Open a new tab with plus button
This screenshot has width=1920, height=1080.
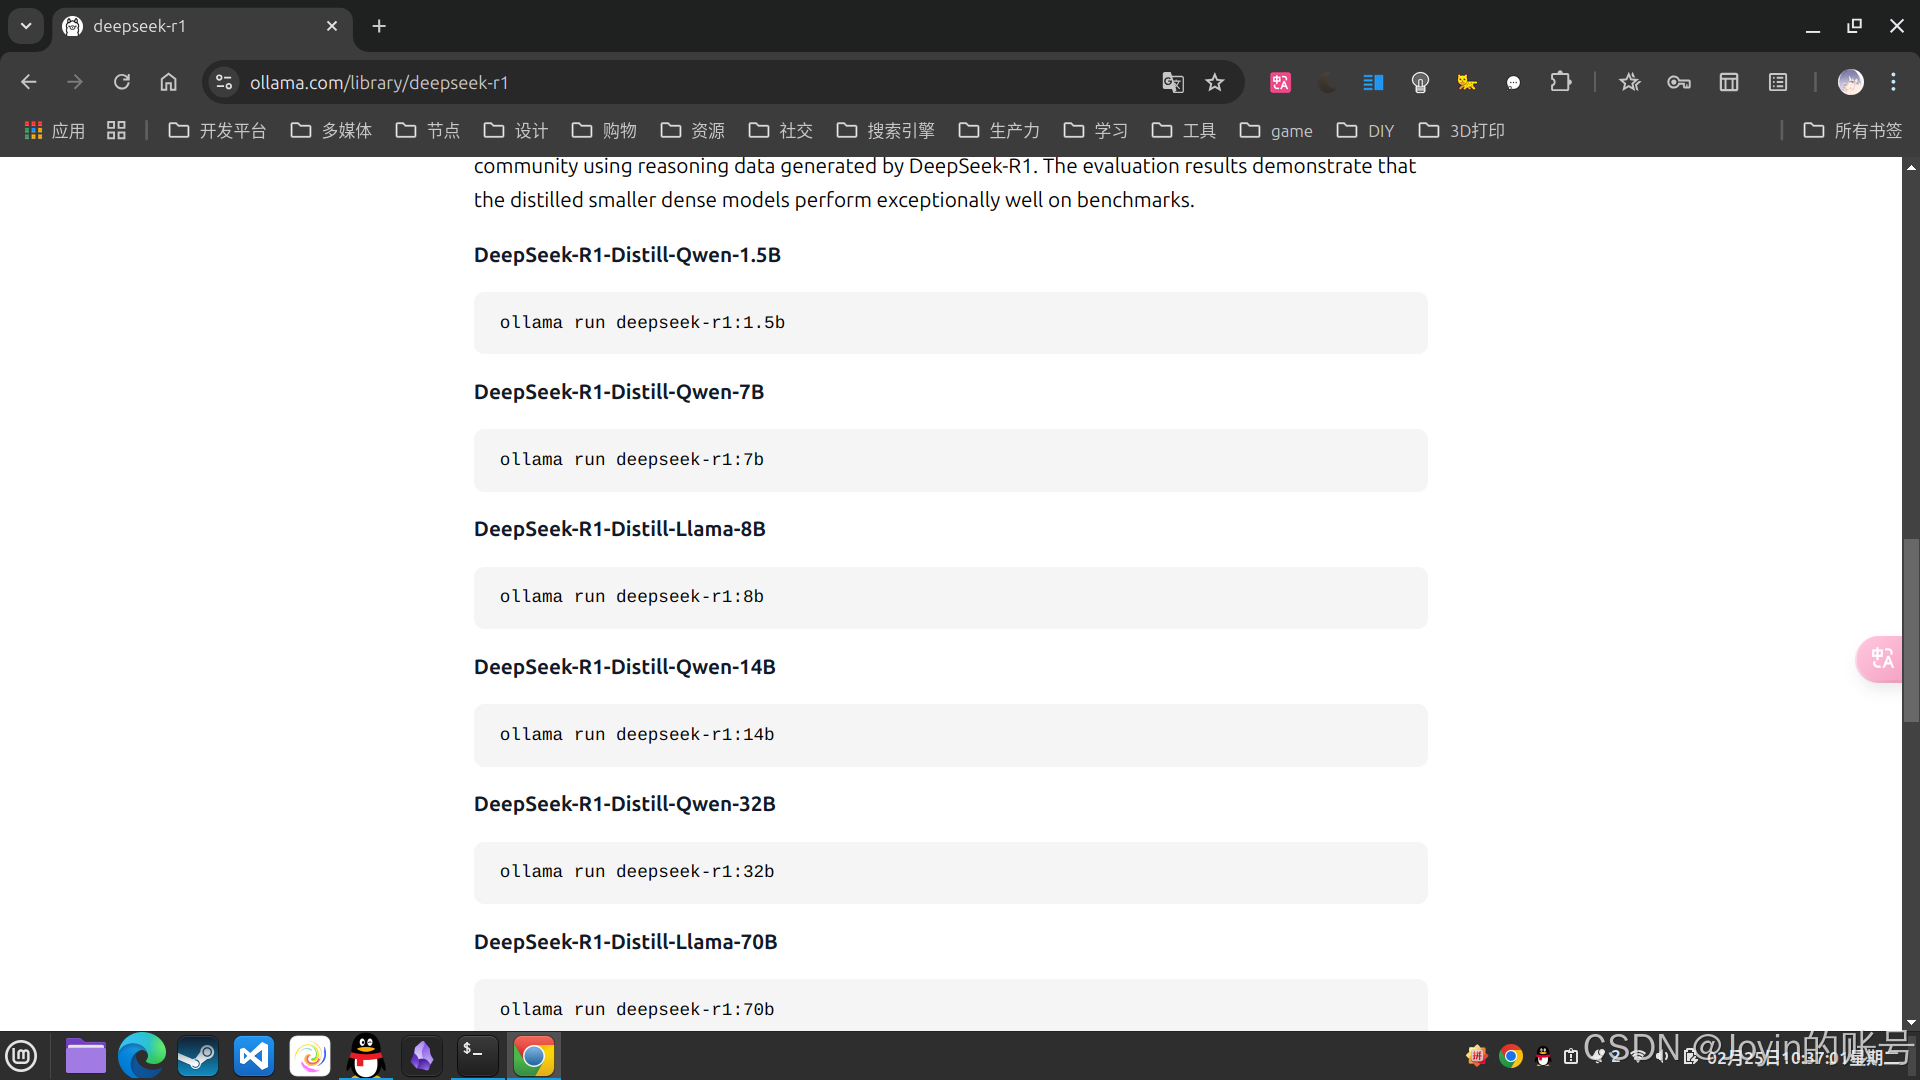[379, 26]
